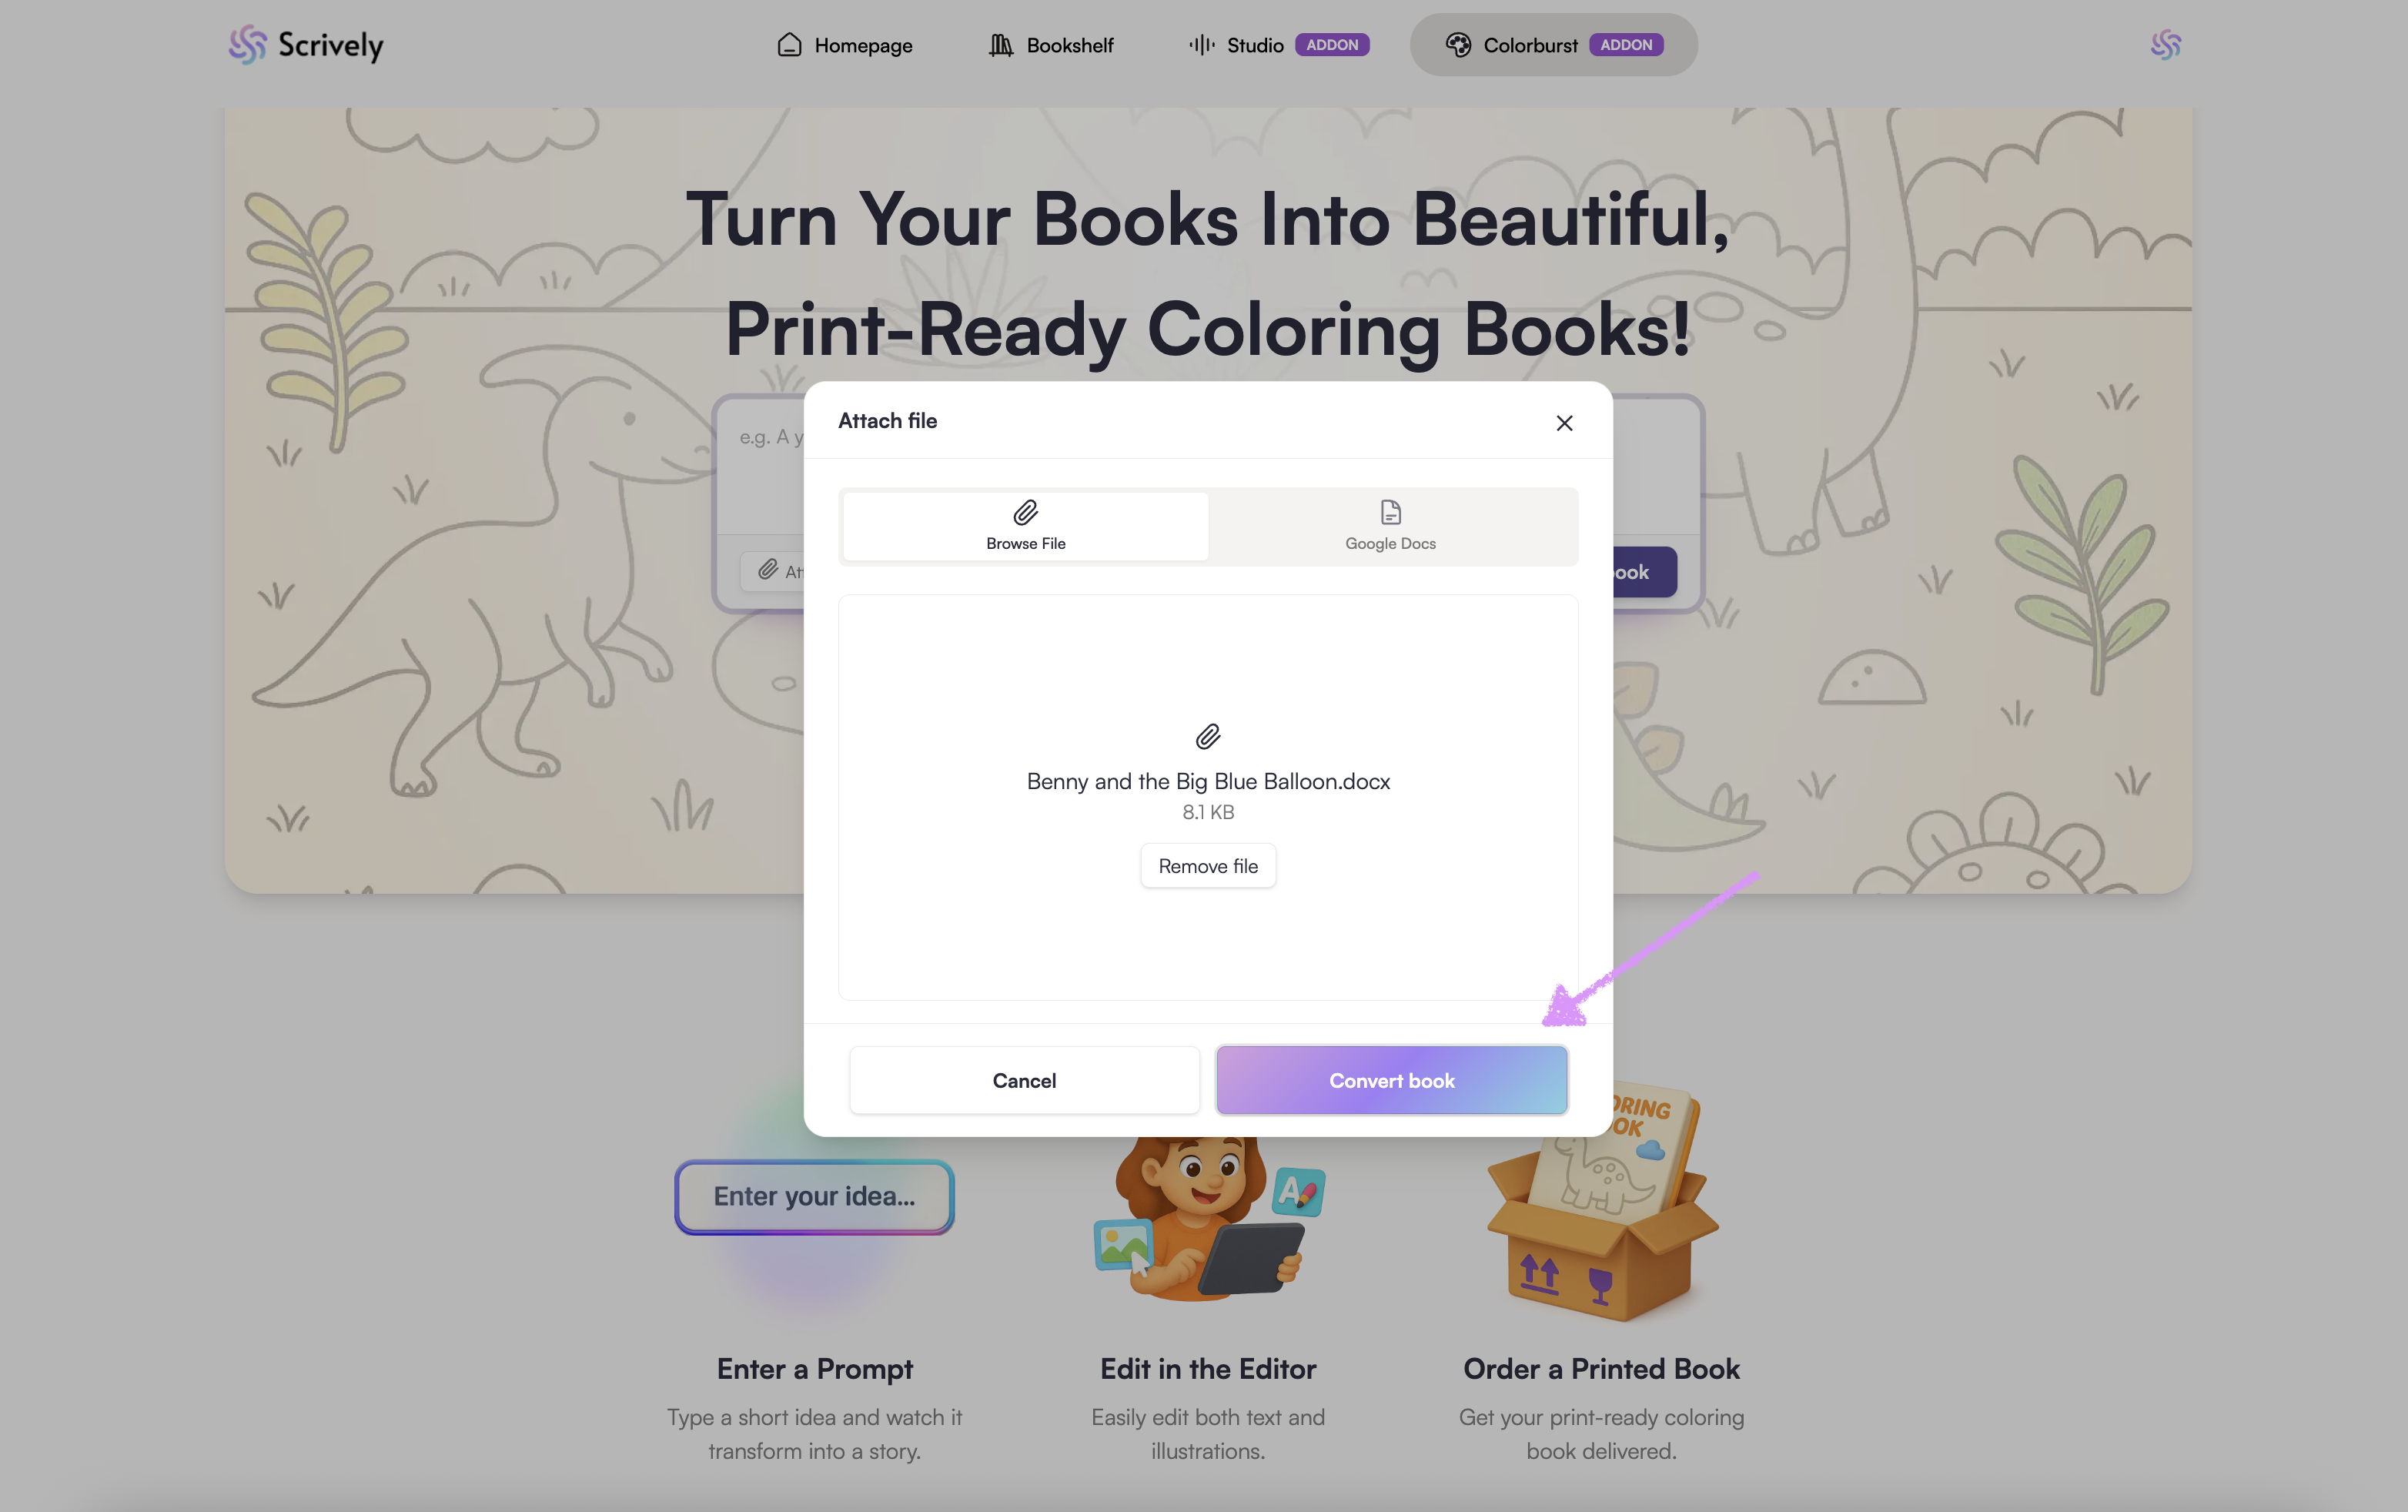Click the Studio waveform icon

tap(1202, 45)
